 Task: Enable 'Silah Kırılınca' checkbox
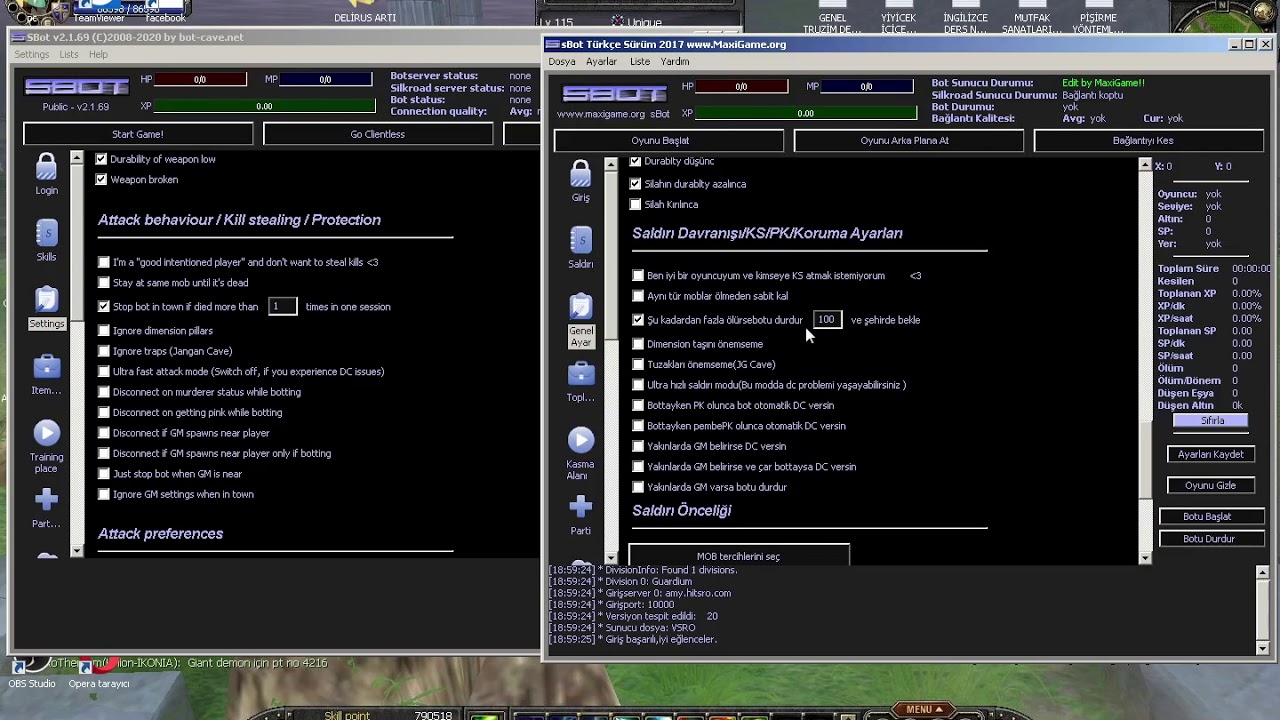pos(635,205)
